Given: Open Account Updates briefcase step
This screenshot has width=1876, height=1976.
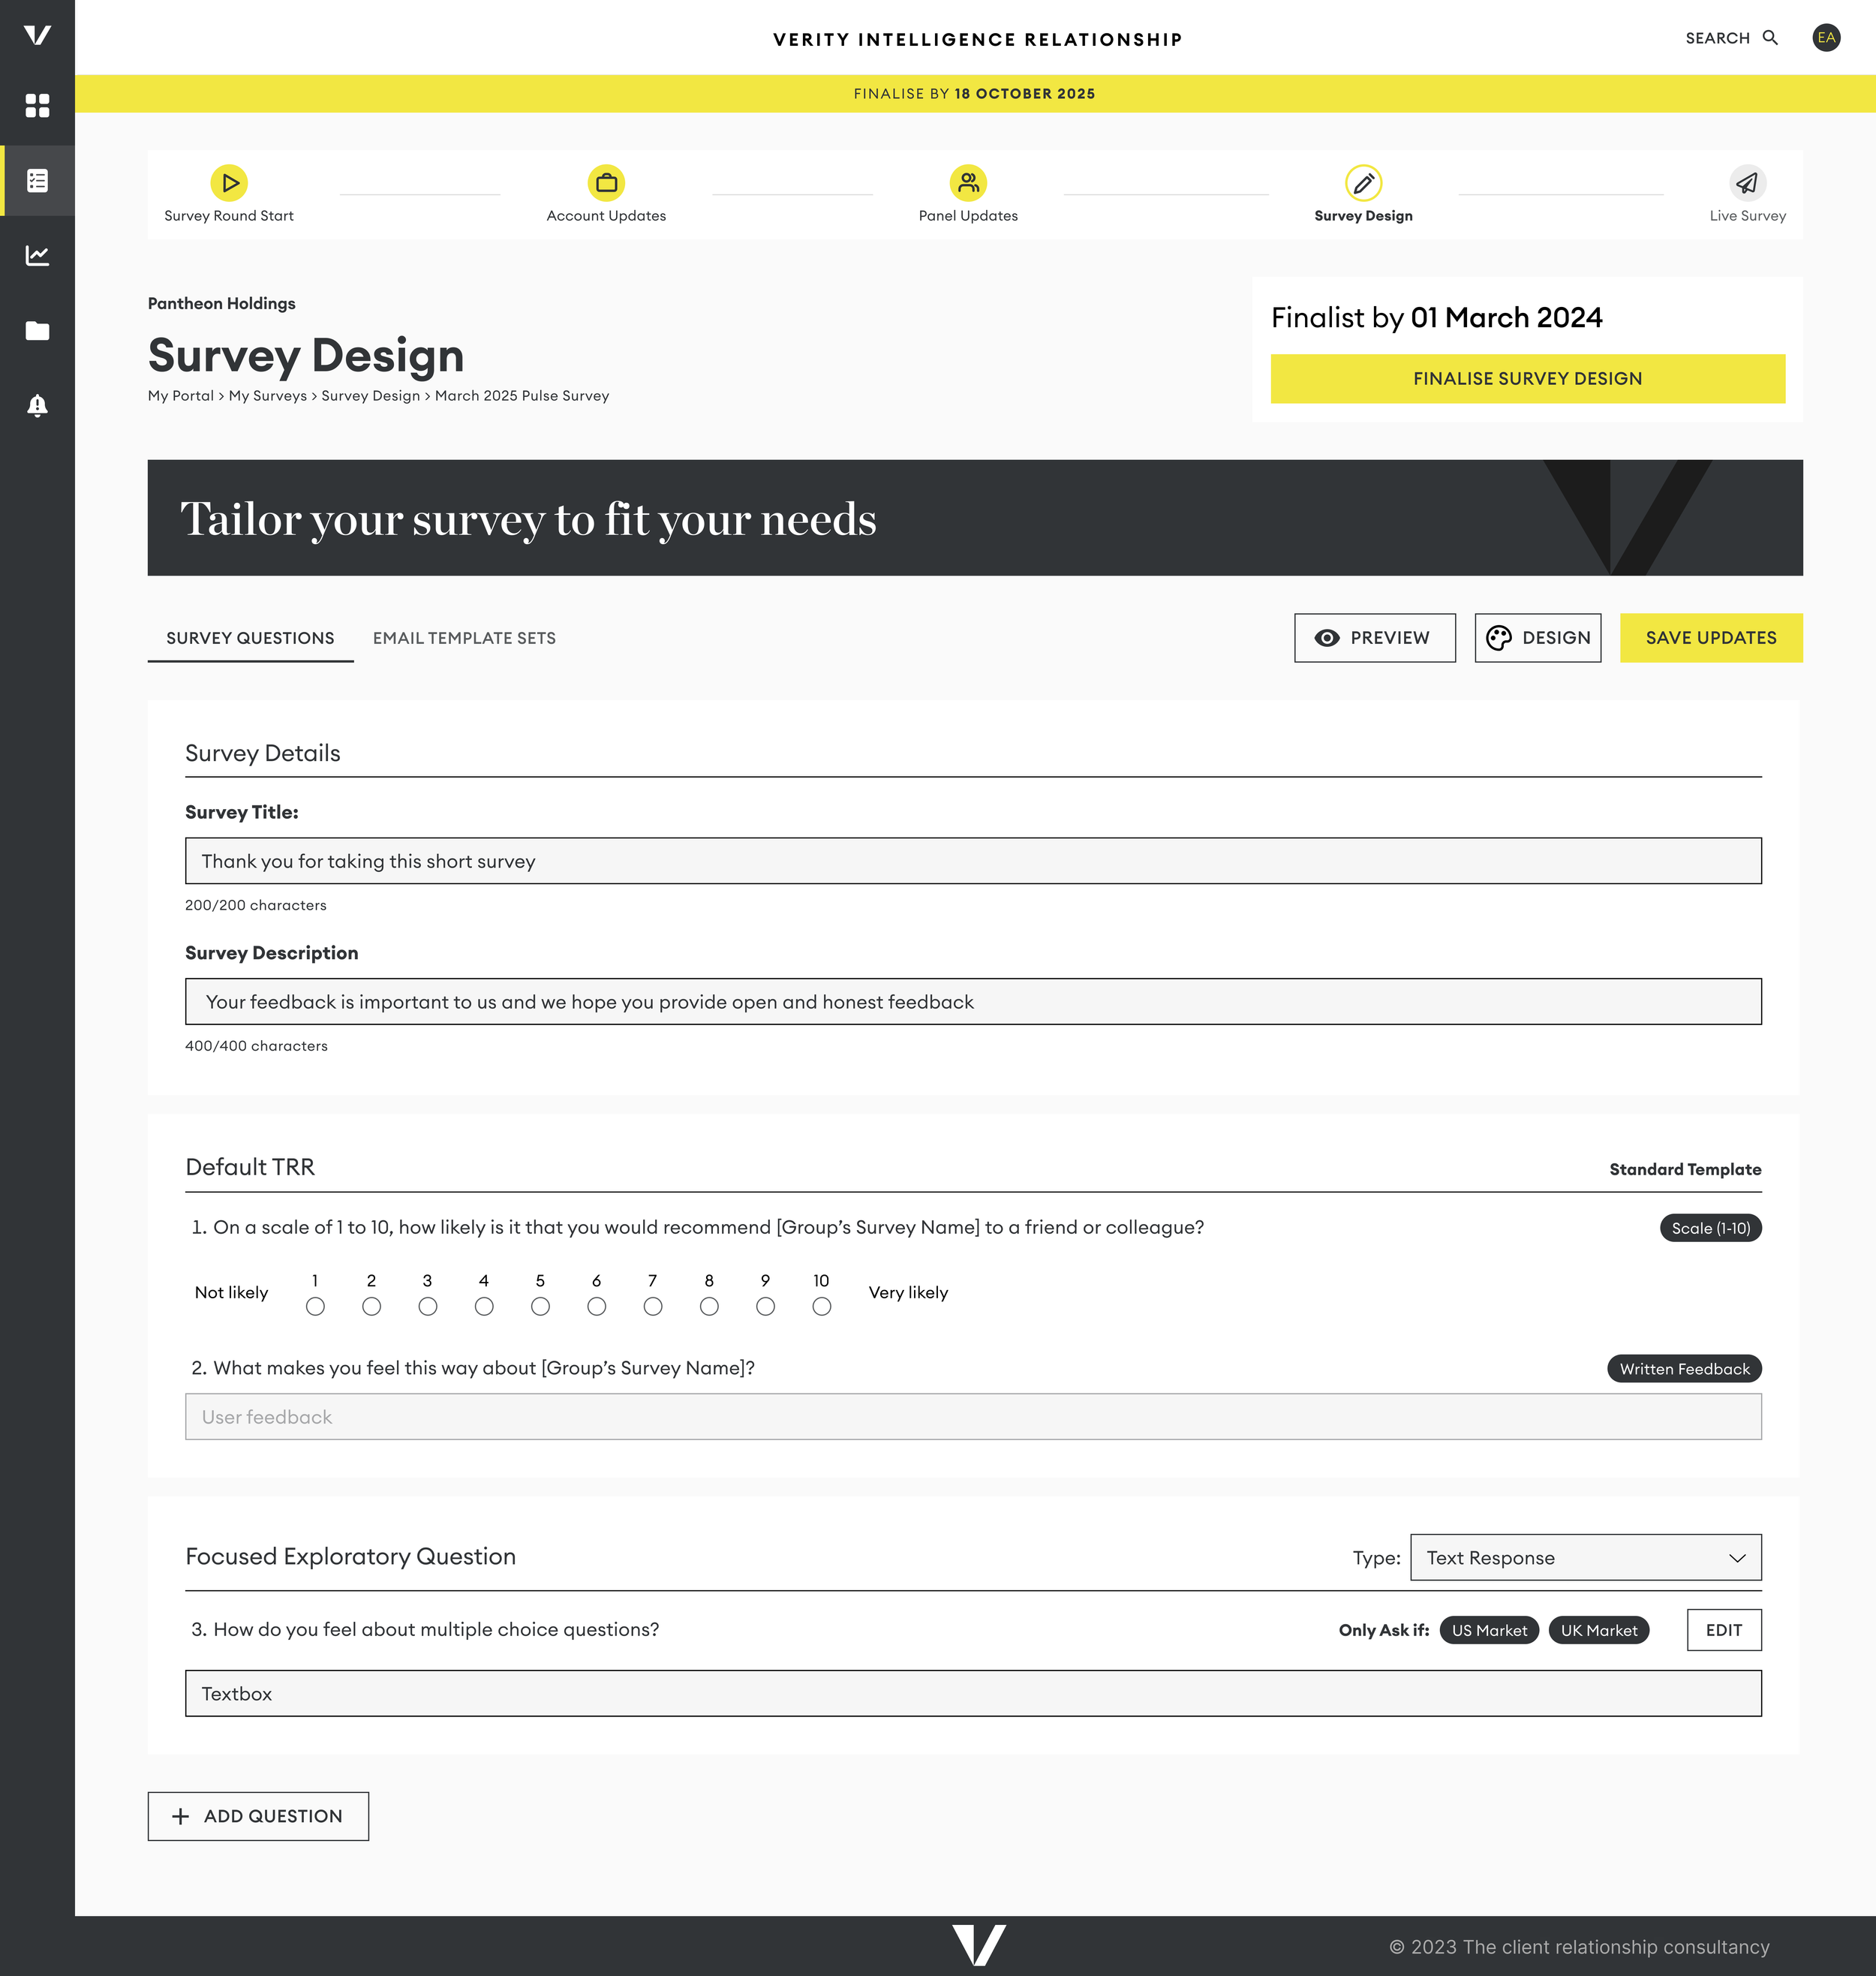Looking at the screenshot, I should pyautogui.click(x=606, y=183).
